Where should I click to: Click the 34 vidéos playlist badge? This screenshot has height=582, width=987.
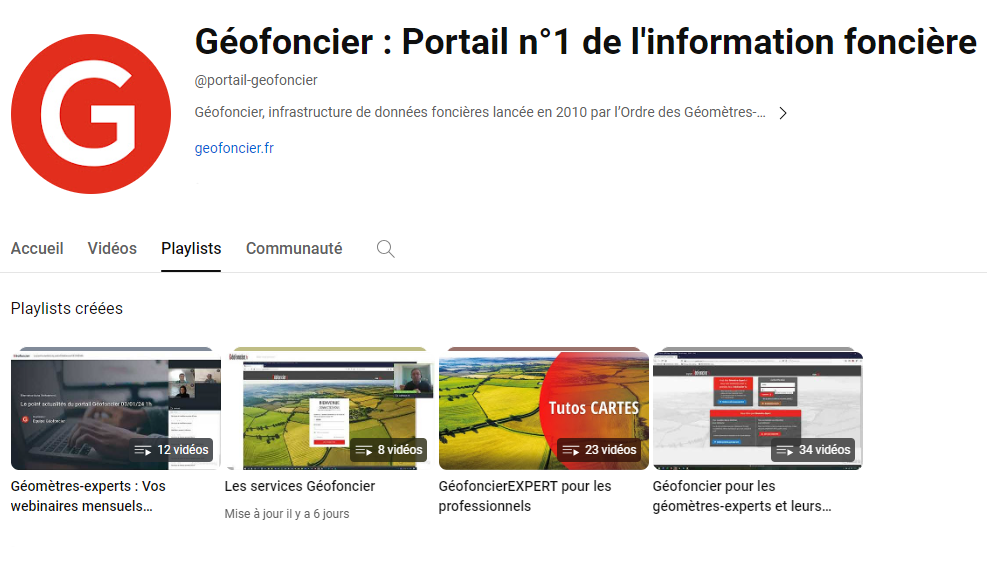tap(813, 450)
